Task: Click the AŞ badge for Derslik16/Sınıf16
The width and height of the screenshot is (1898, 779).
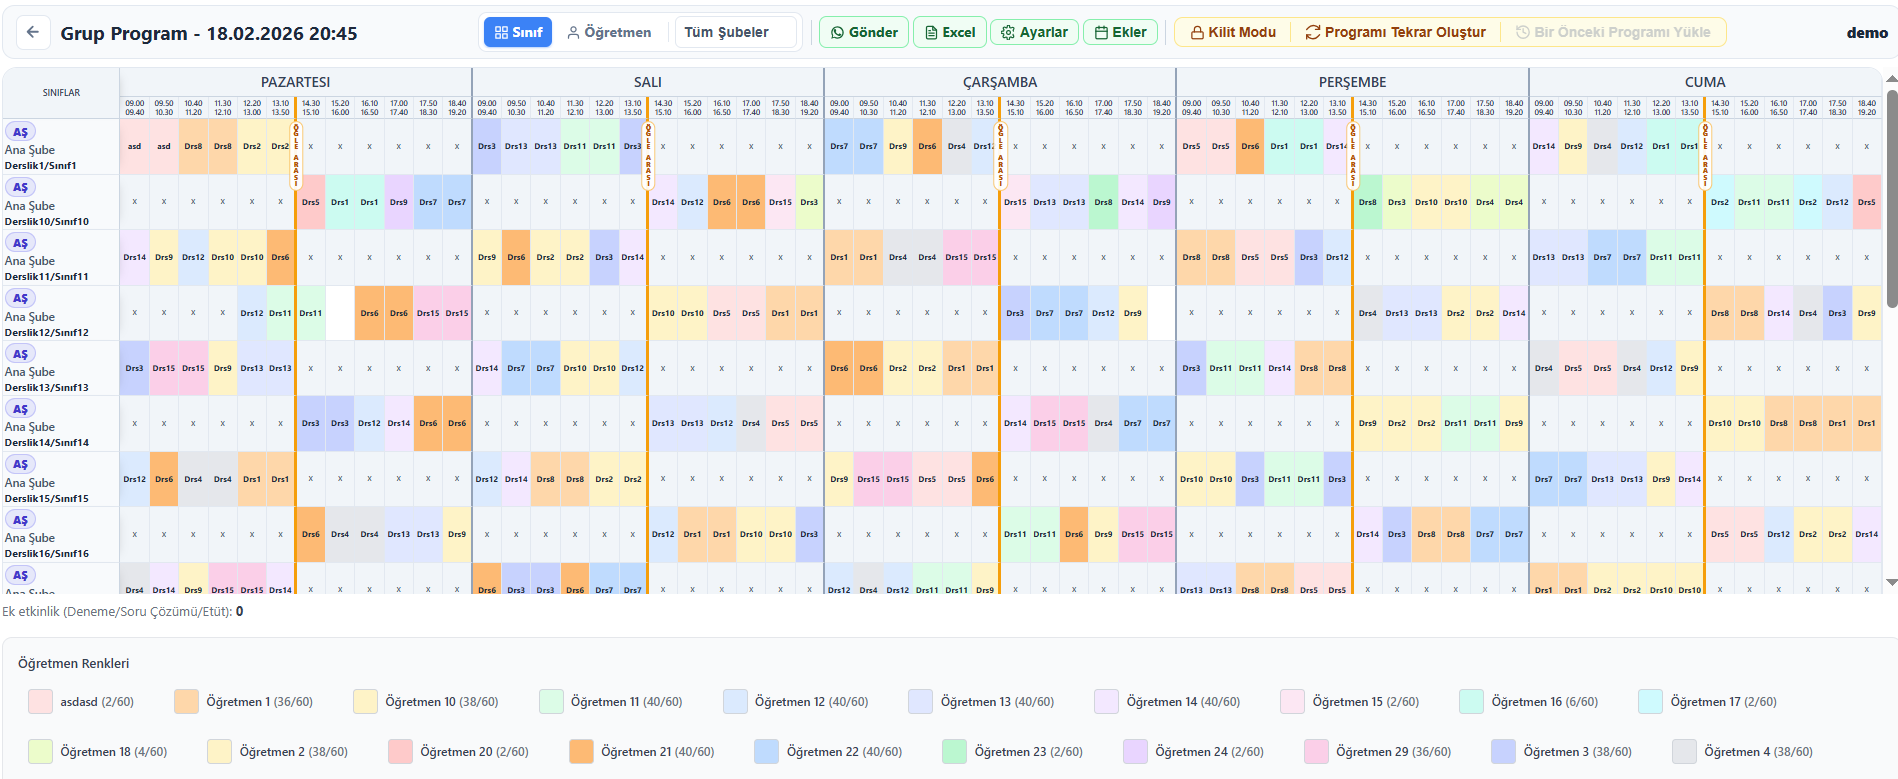Action: (20, 520)
